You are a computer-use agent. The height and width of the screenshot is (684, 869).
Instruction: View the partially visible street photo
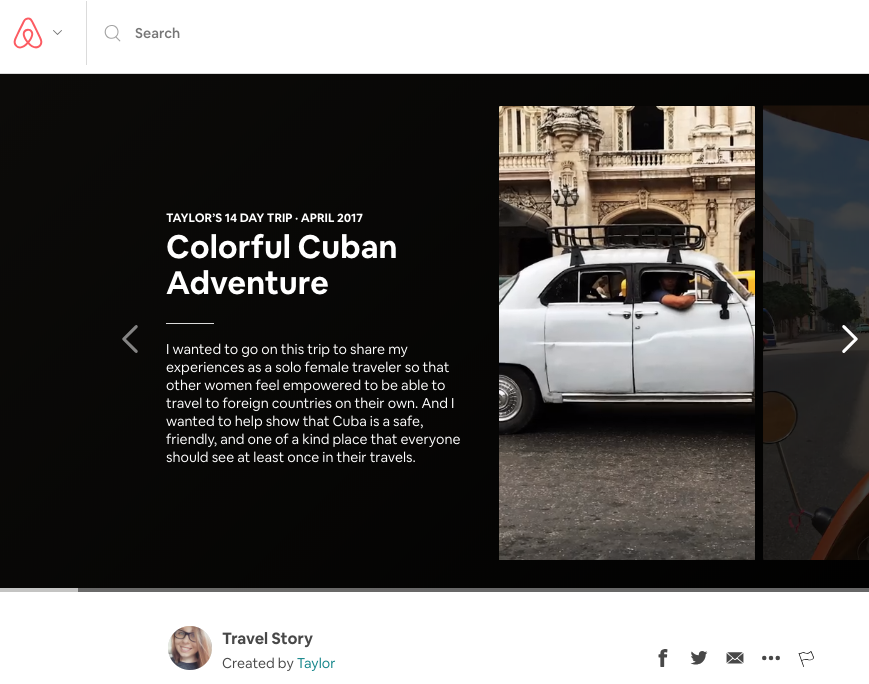815,332
